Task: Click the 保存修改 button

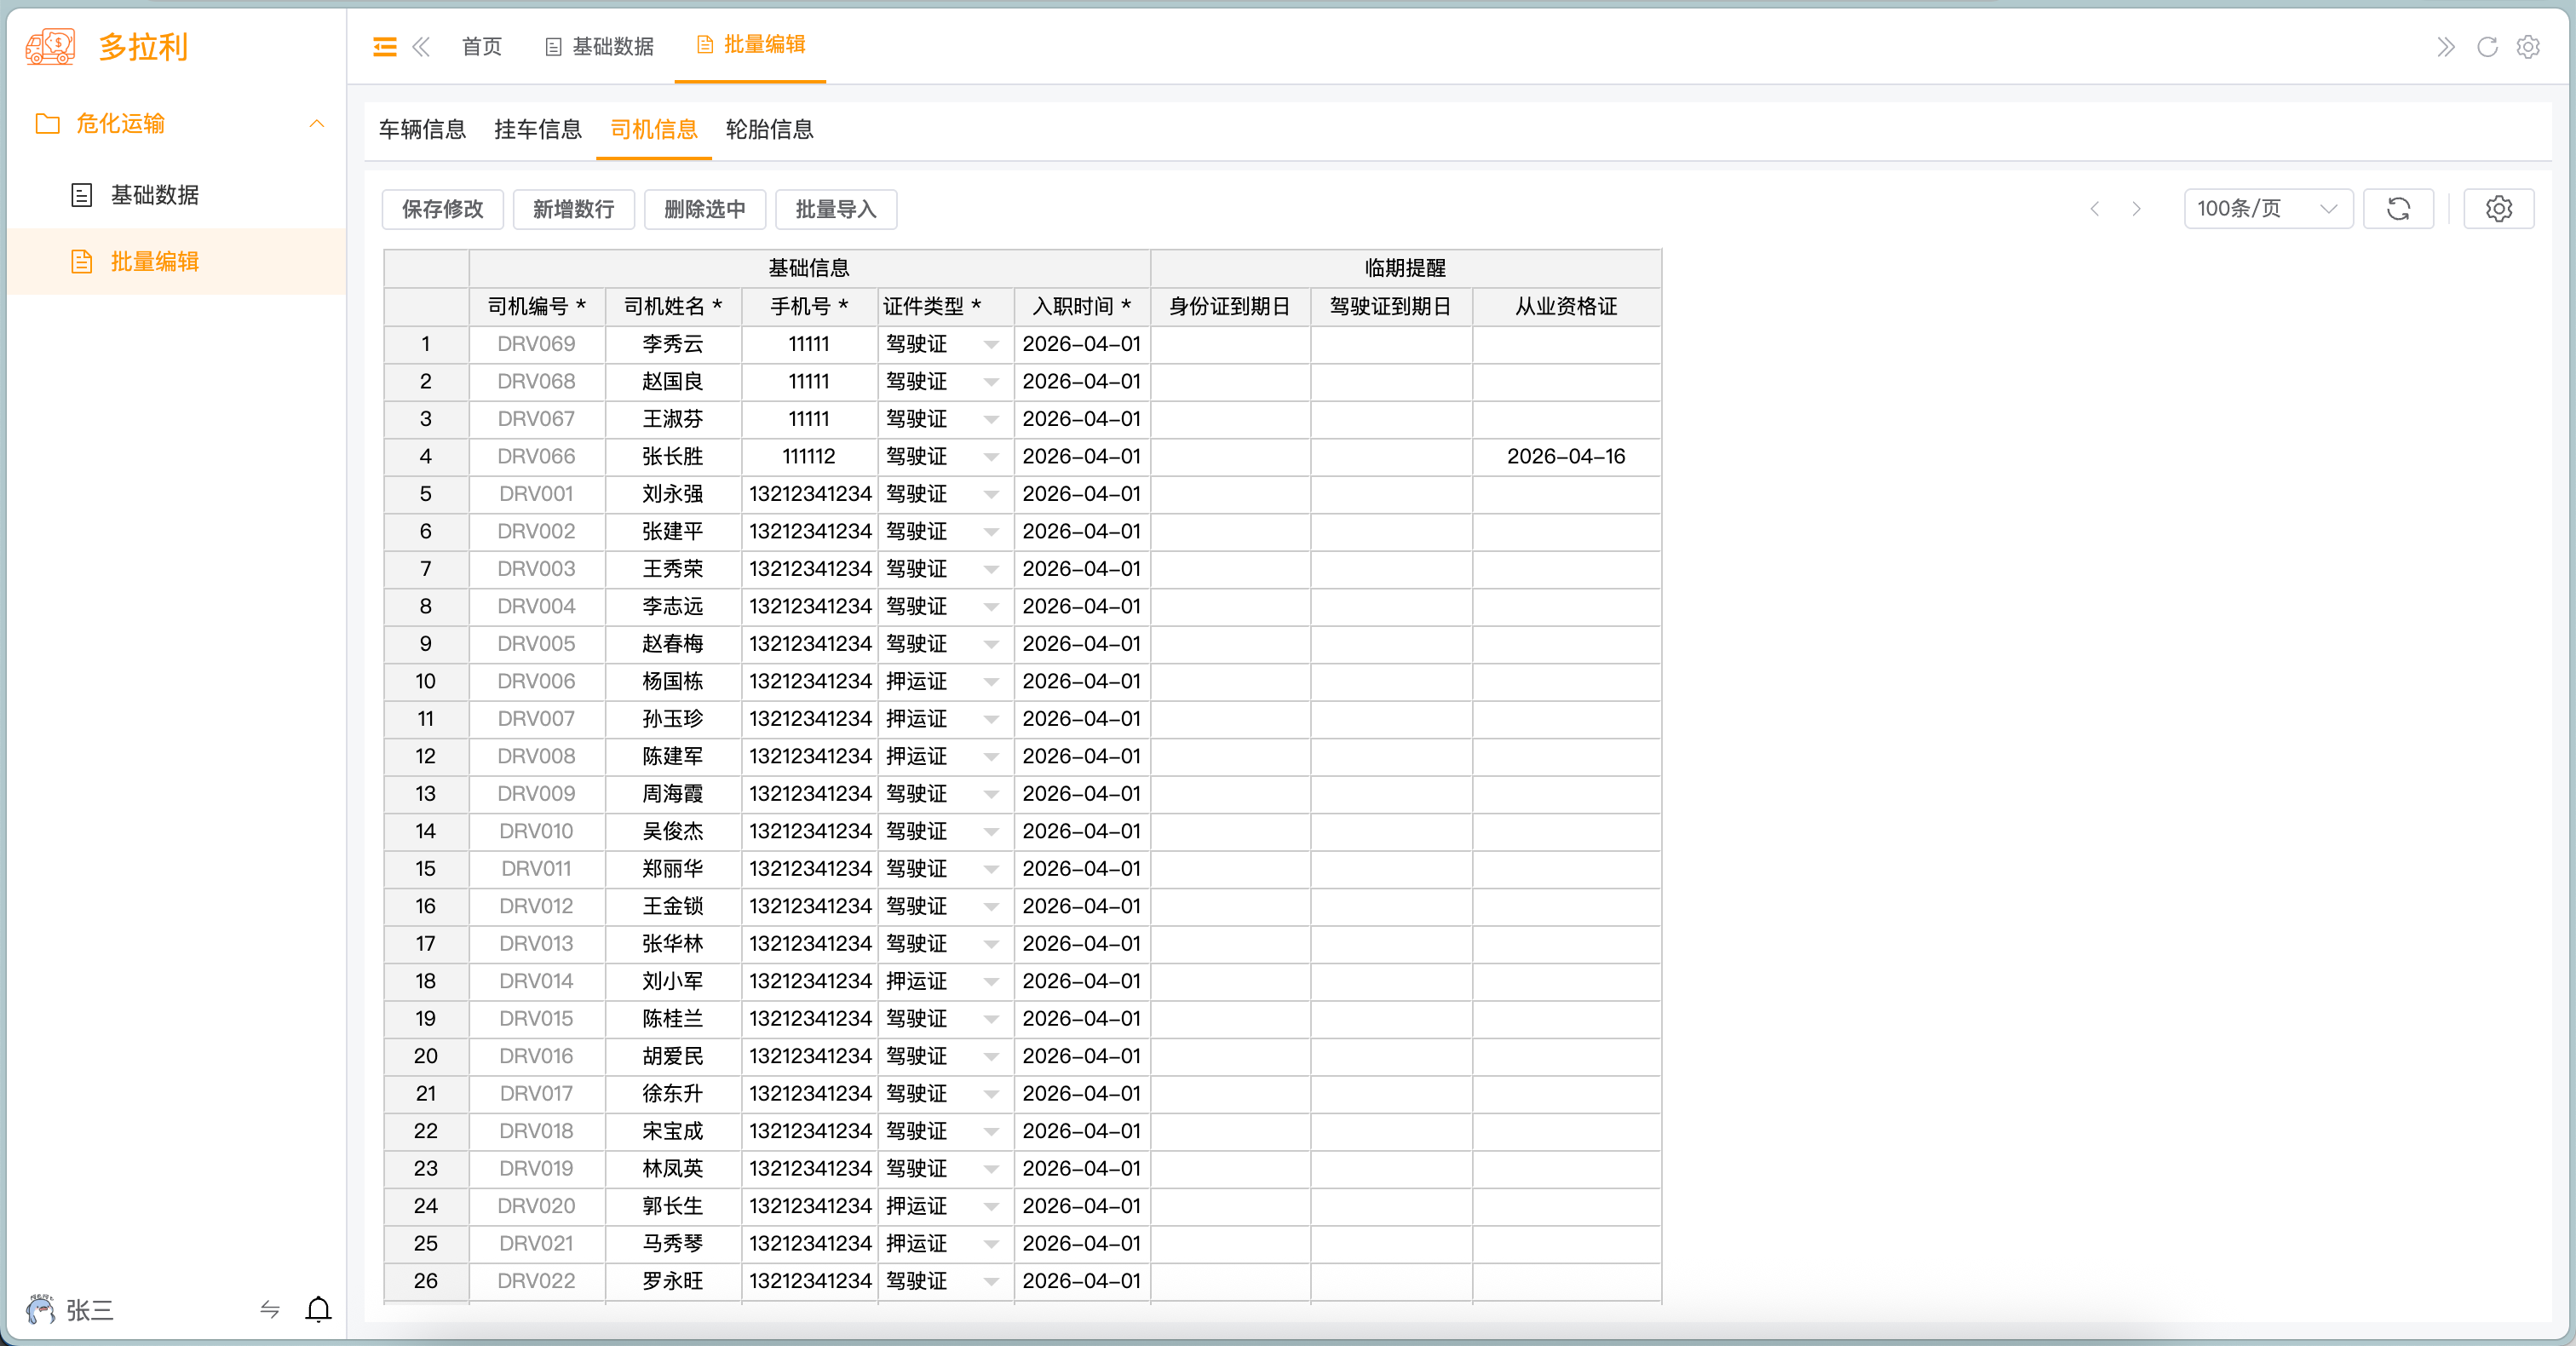Action: click(442, 208)
